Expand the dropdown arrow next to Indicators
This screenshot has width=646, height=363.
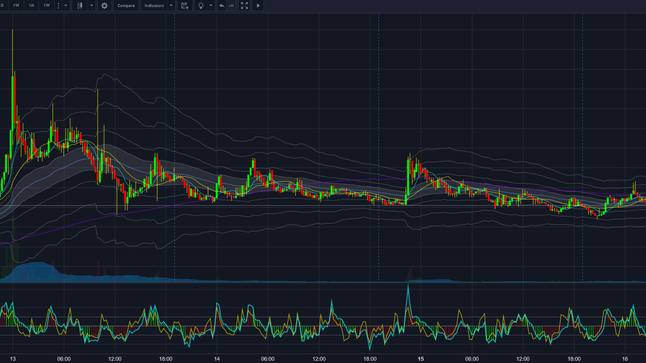(171, 6)
